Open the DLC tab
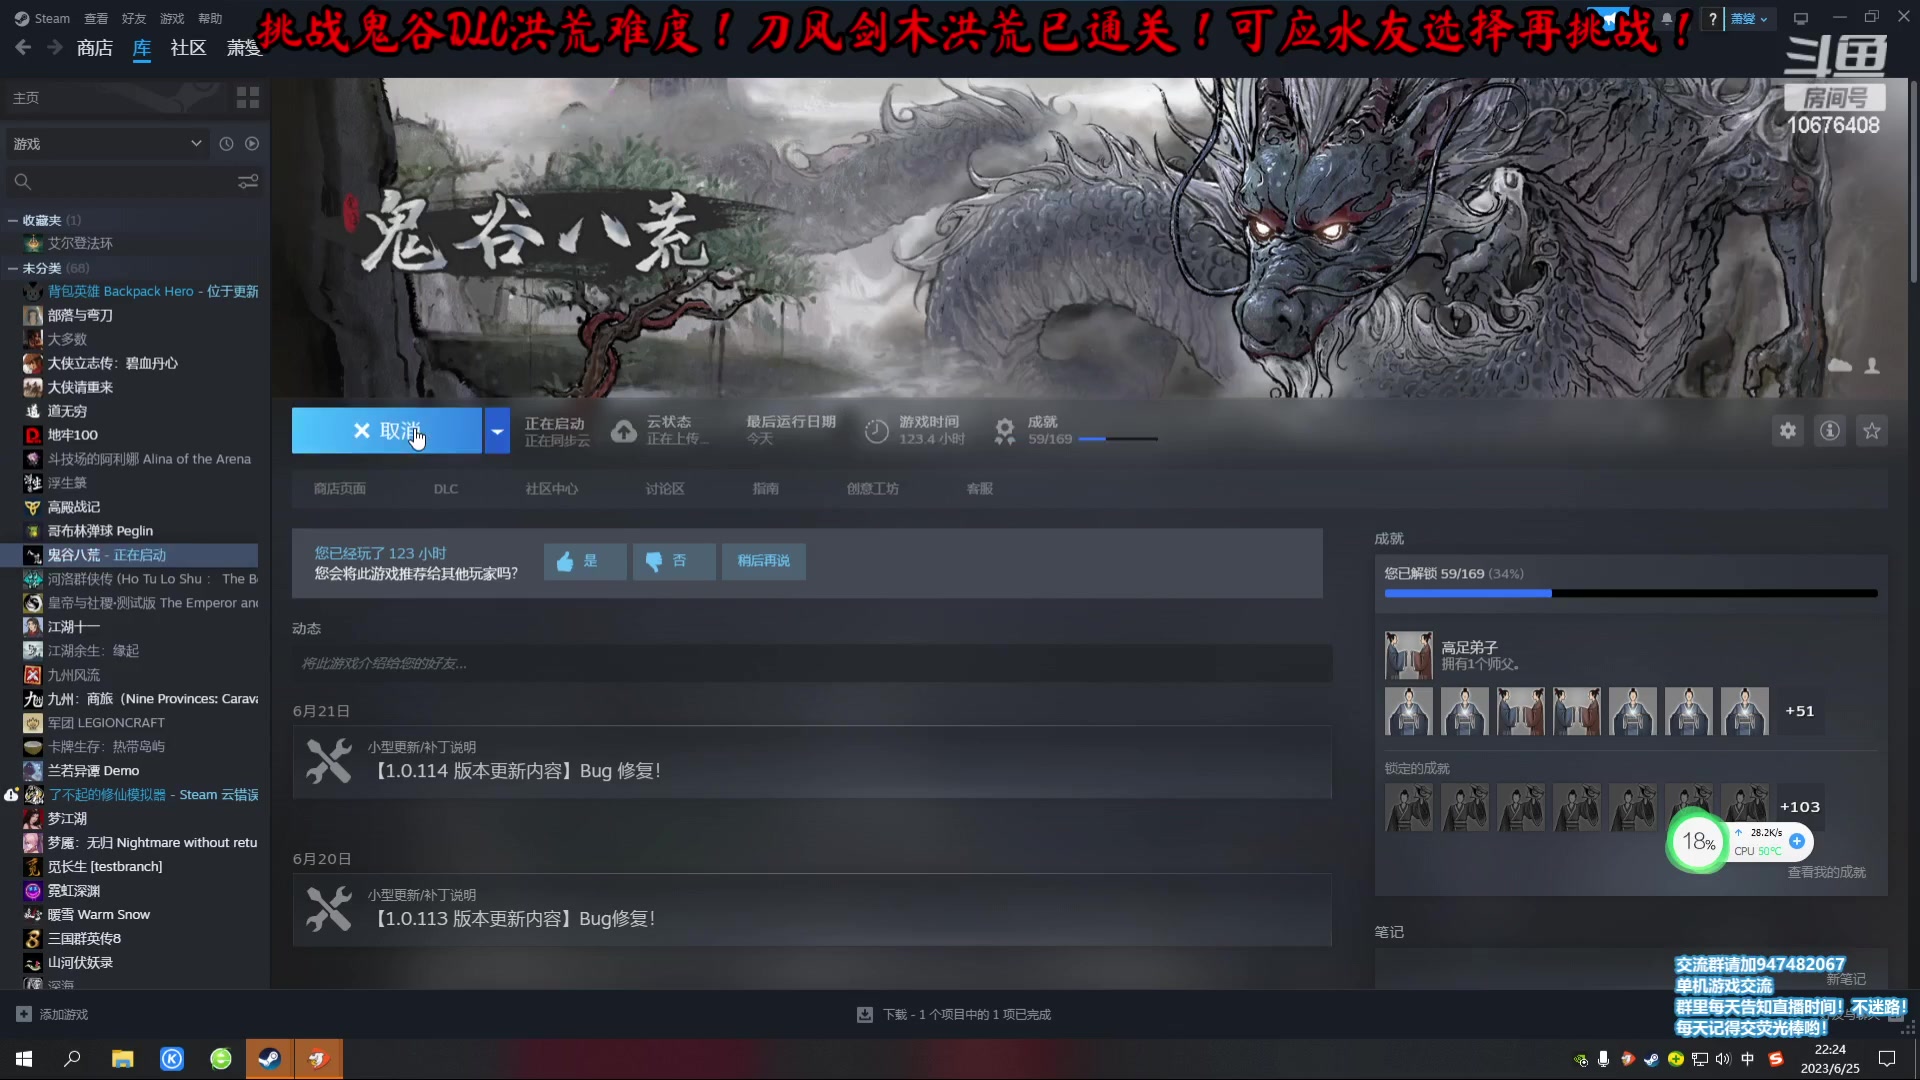 click(446, 489)
